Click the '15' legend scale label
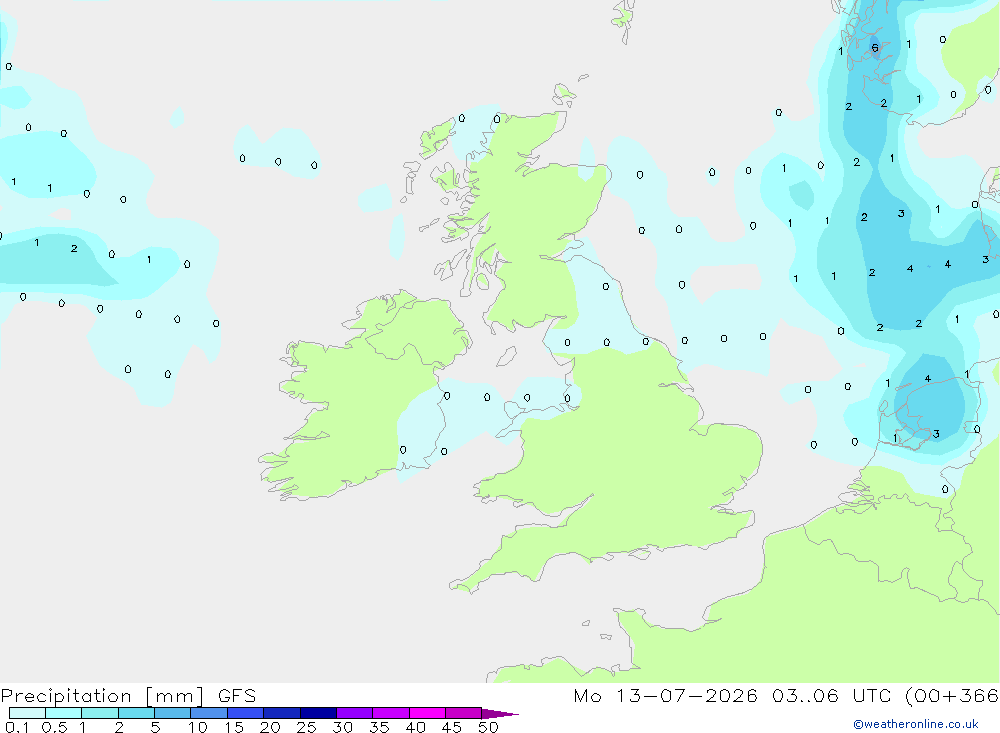 pos(234,727)
